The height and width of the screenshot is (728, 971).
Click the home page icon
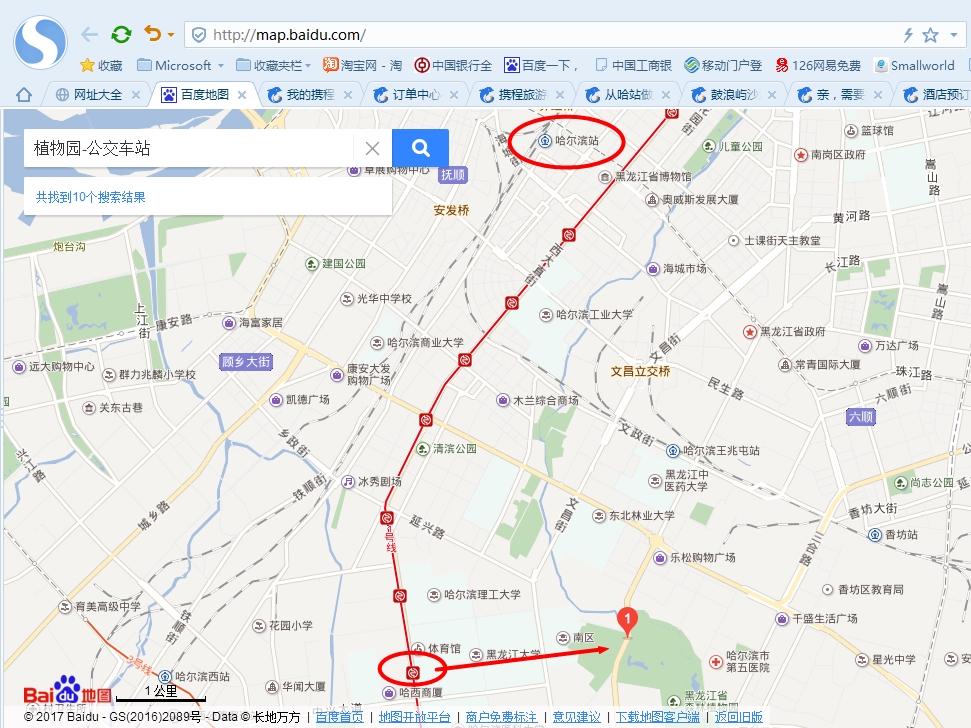point(24,95)
